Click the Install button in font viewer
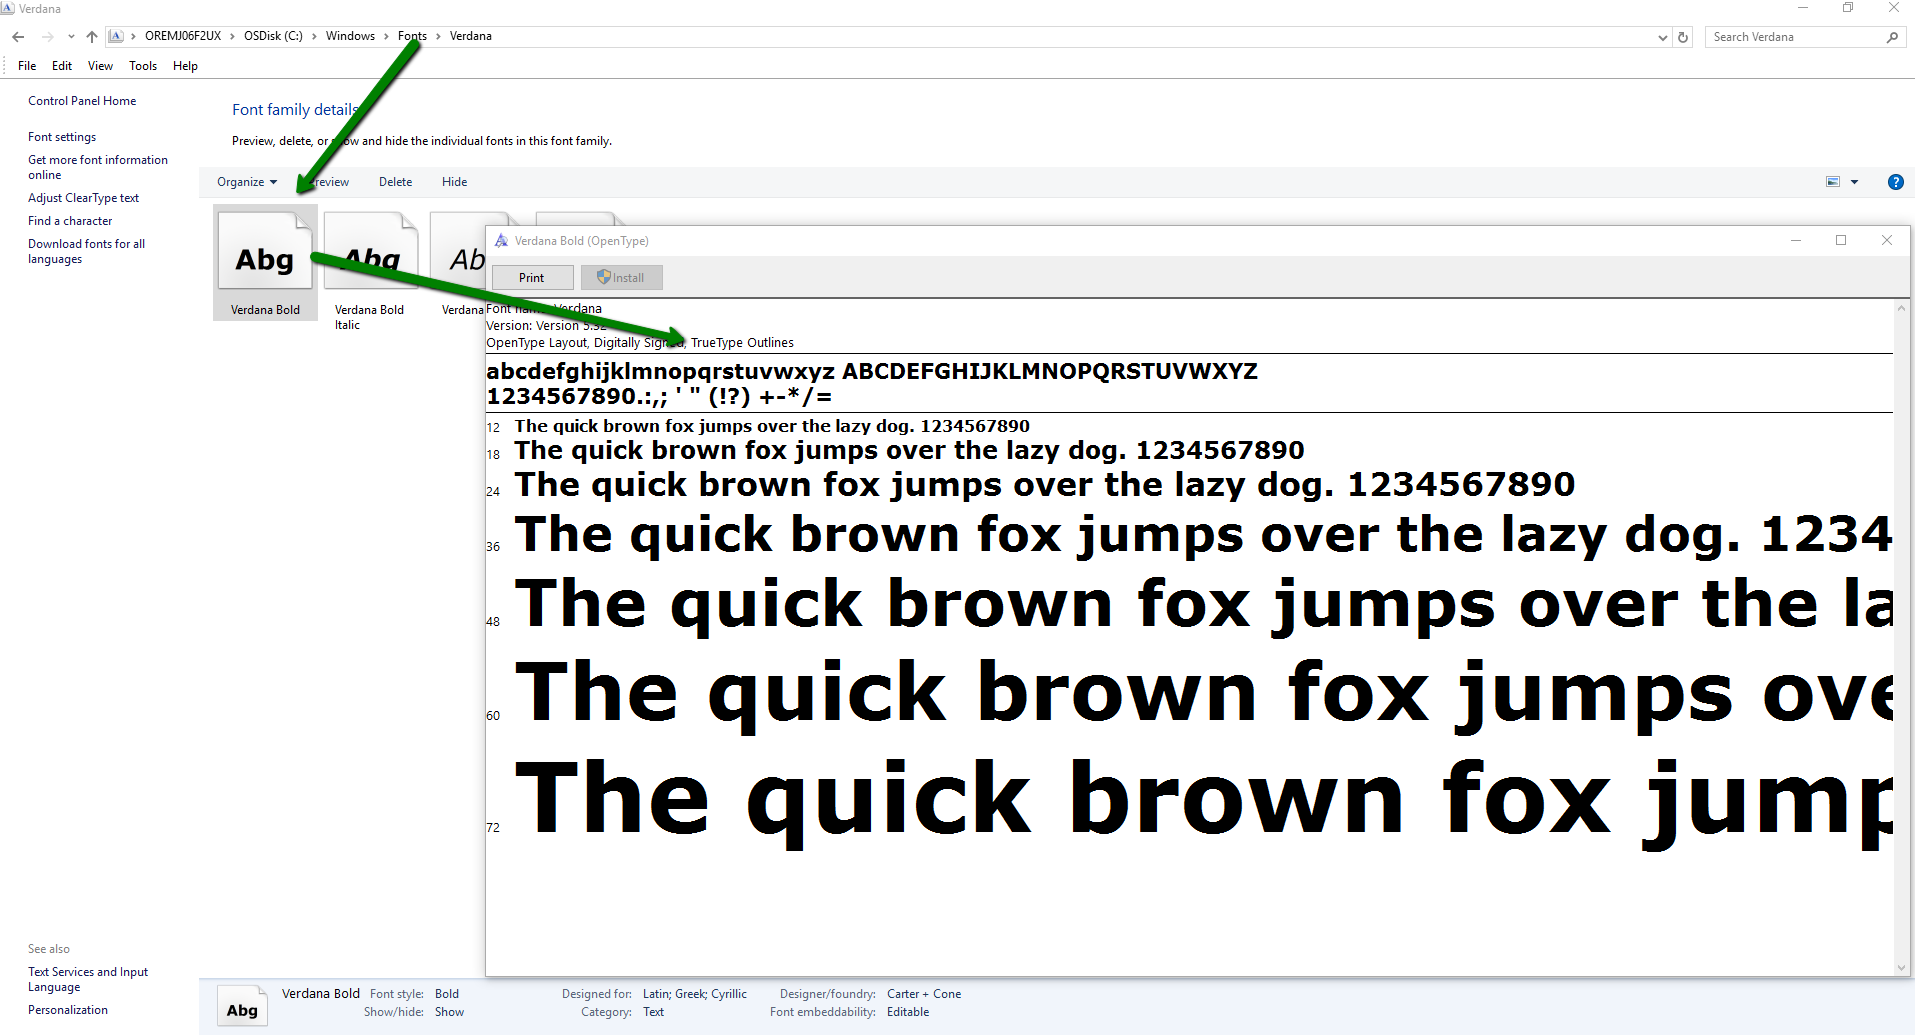 pyautogui.click(x=621, y=278)
